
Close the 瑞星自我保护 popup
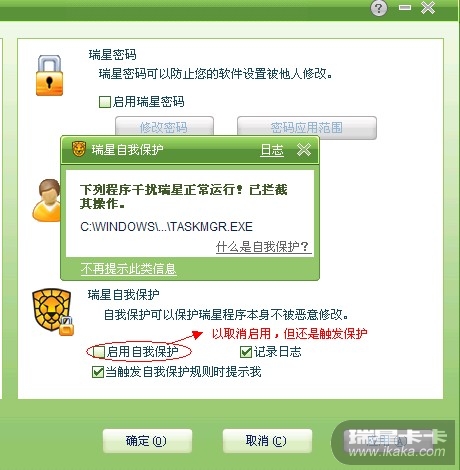pos(304,150)
